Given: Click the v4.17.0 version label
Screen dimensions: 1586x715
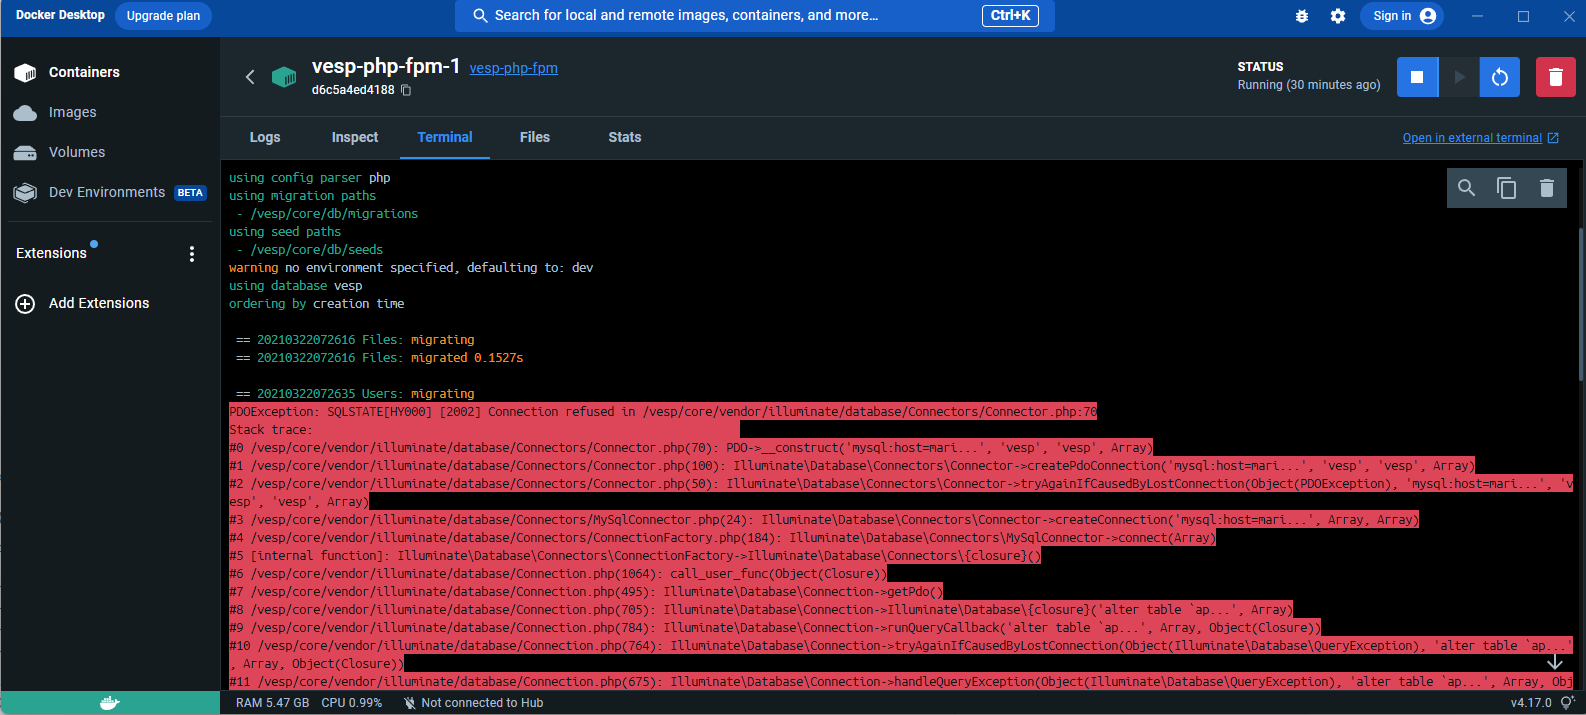Looking at the screenshot, I should [x=1531, y=703].
